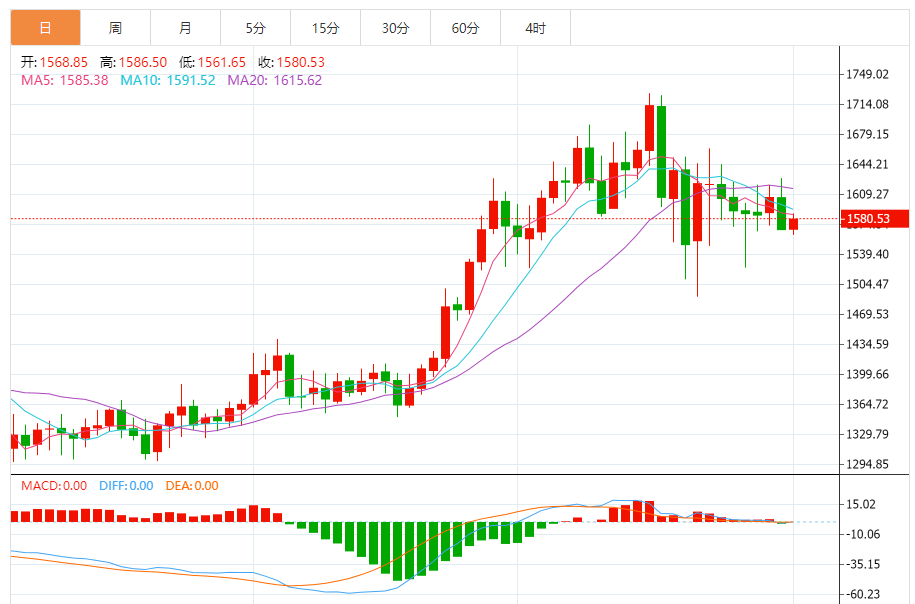Click the 1329.79 price axis label
Screen dimensions: 915x604
tap(868, 434)
